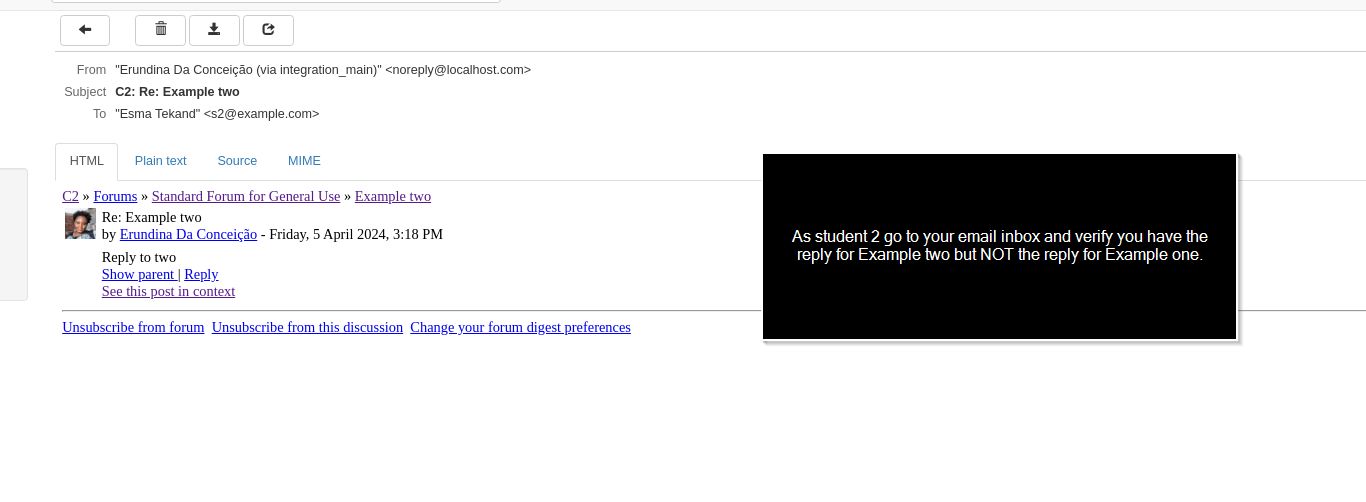The height and width of the screenshot is (502, 1366).
Task: Release the message with share-arrow icon
Action: tap(268, 30)
